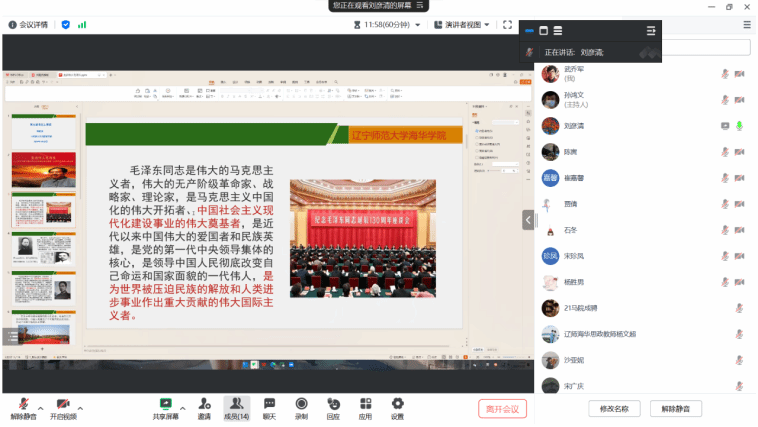Collapse the members panel with side handle
758x427 pixels.
pos(527,219)
